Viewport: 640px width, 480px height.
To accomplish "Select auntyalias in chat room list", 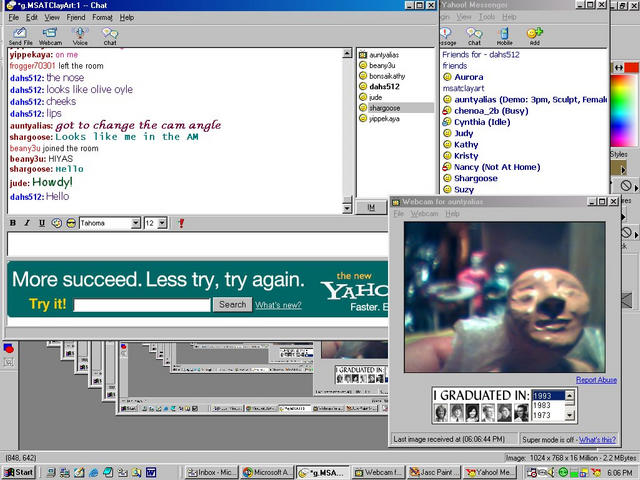I will coord(384,55).
